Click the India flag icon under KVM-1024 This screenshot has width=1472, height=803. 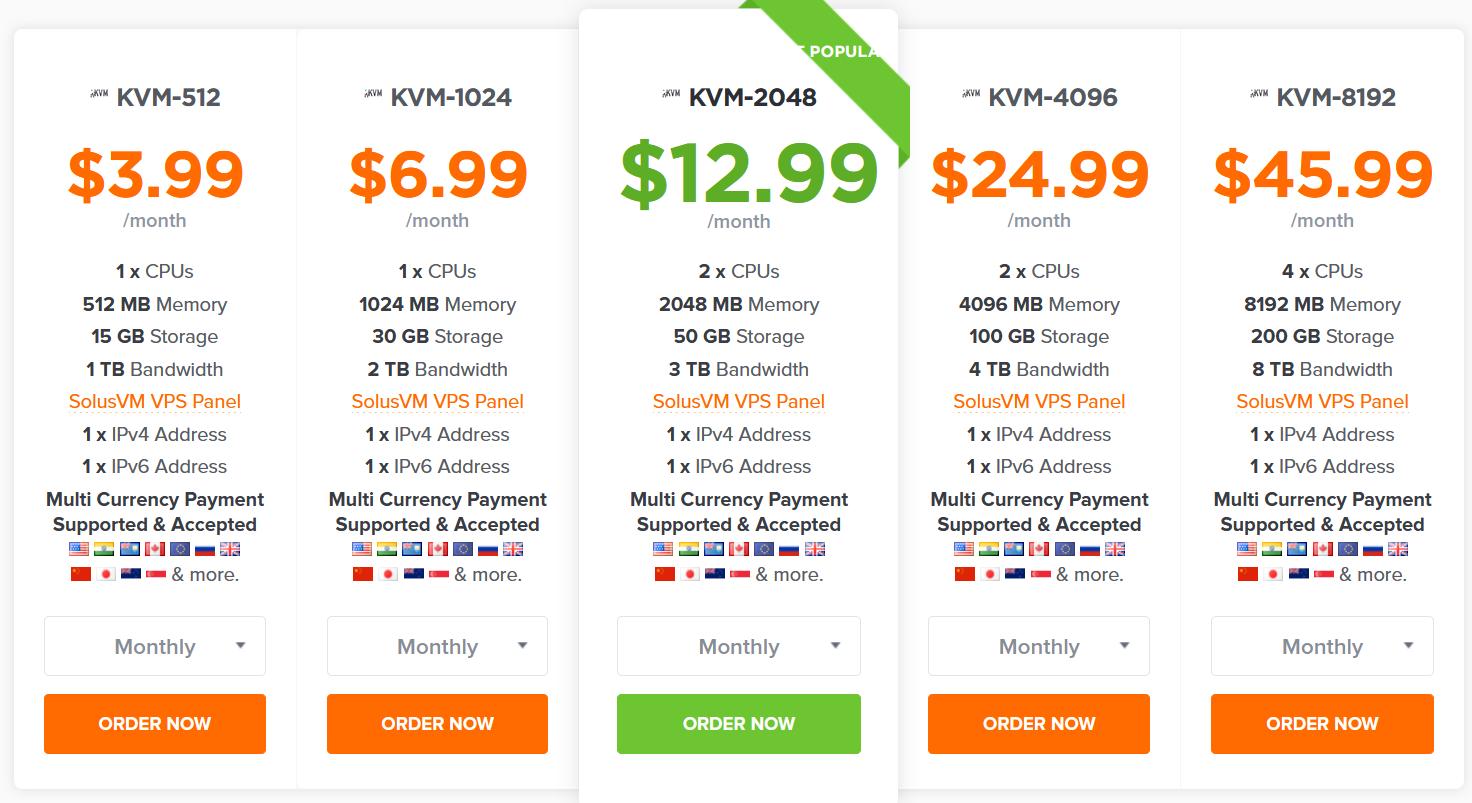(387, 549)
